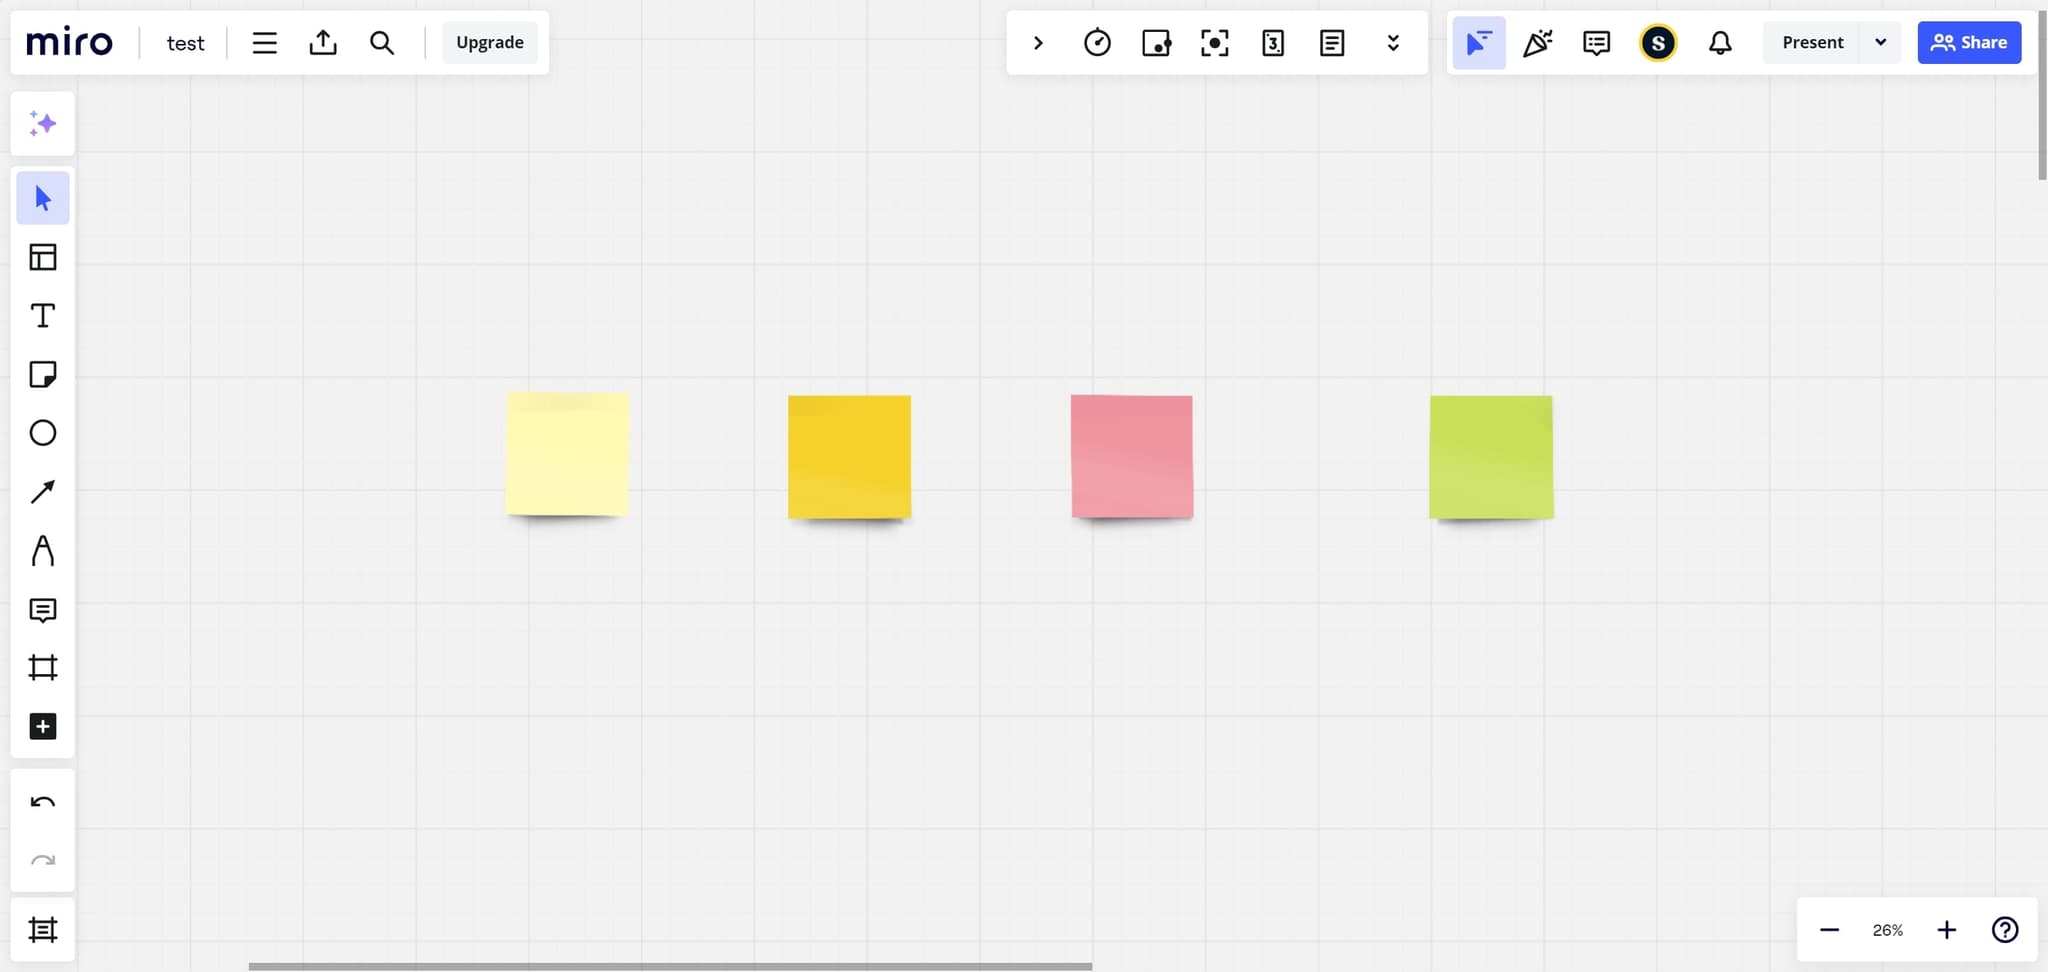Select the Frame tool

pyautogui.click(x=43, y=668)
